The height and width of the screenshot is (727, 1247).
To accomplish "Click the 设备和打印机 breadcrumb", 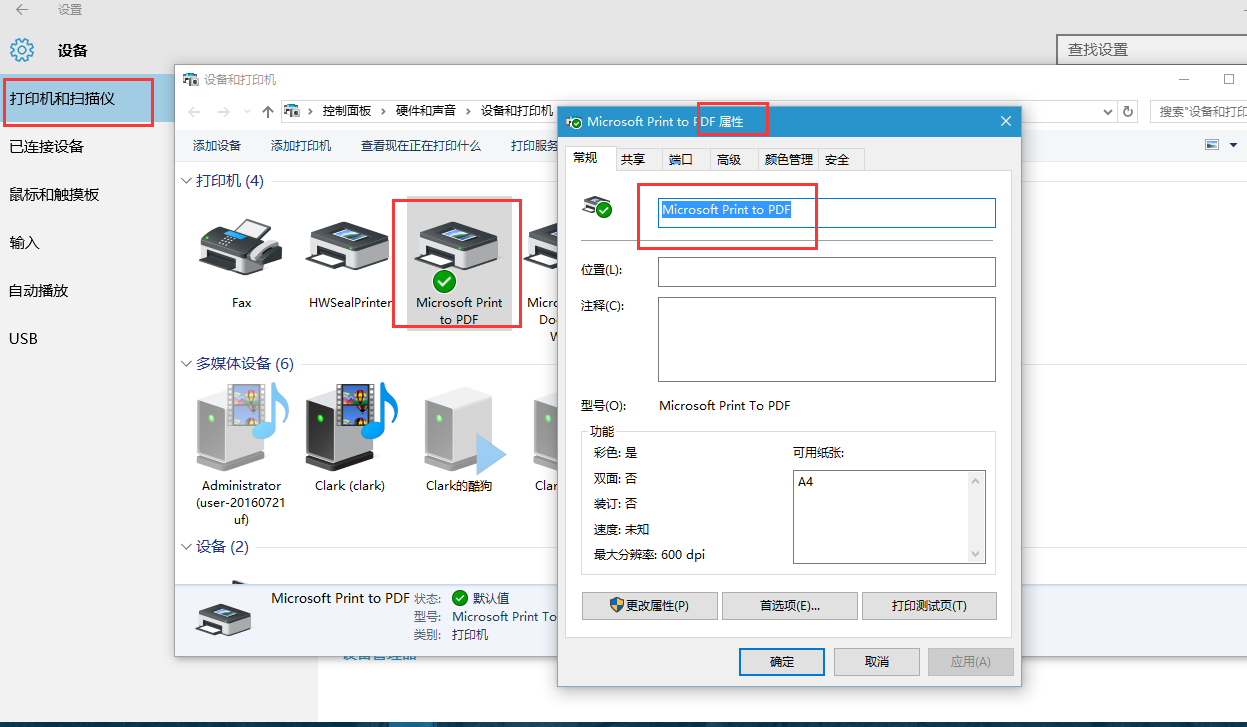I will (x=517, y=111).
